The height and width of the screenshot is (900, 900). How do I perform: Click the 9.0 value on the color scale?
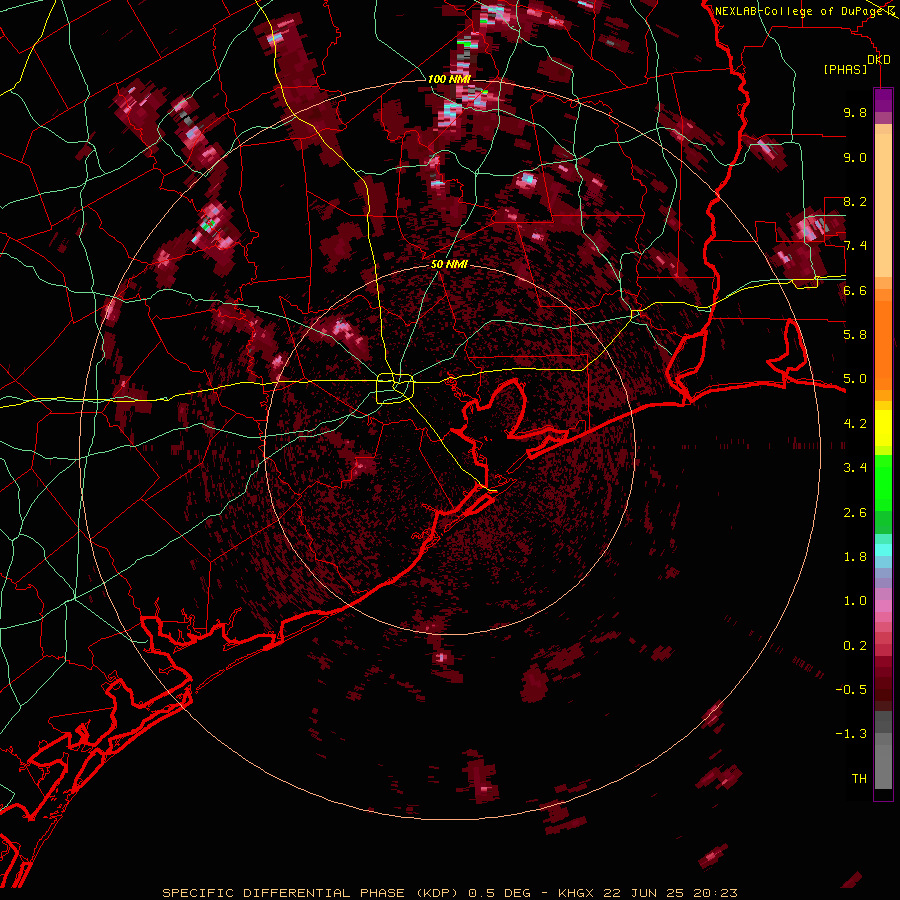point(855,157)
